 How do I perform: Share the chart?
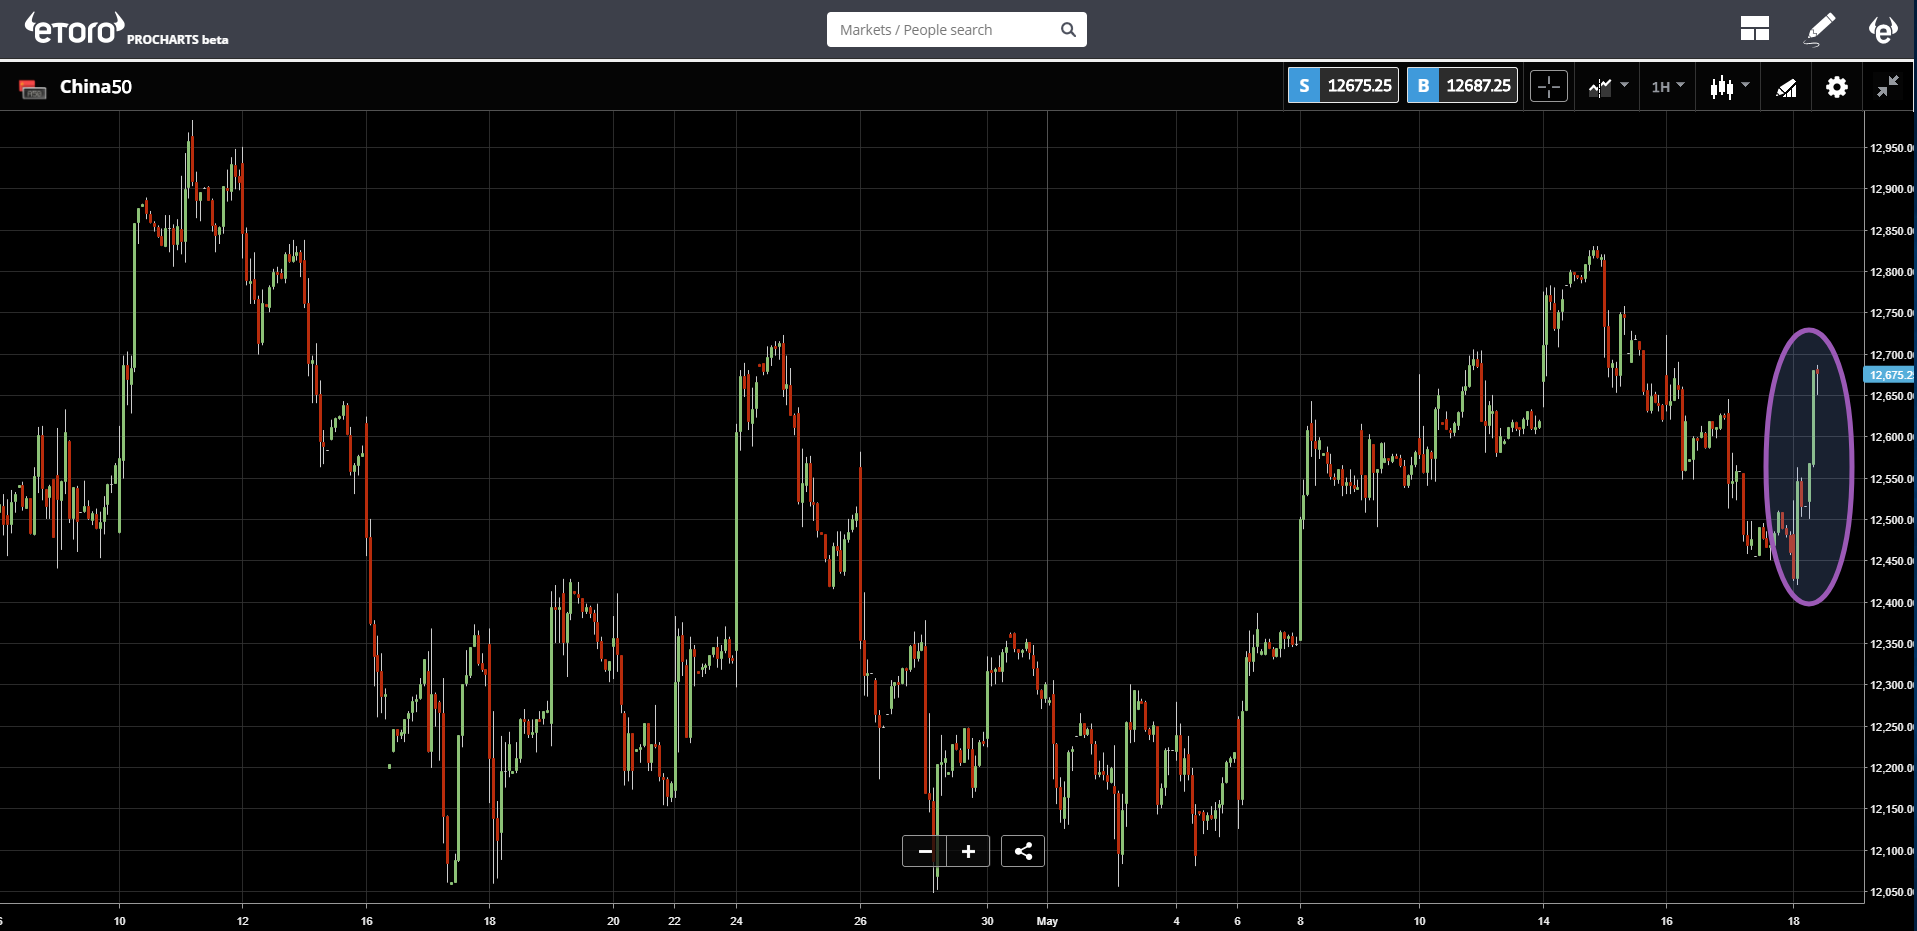[x=1023, y=851]
